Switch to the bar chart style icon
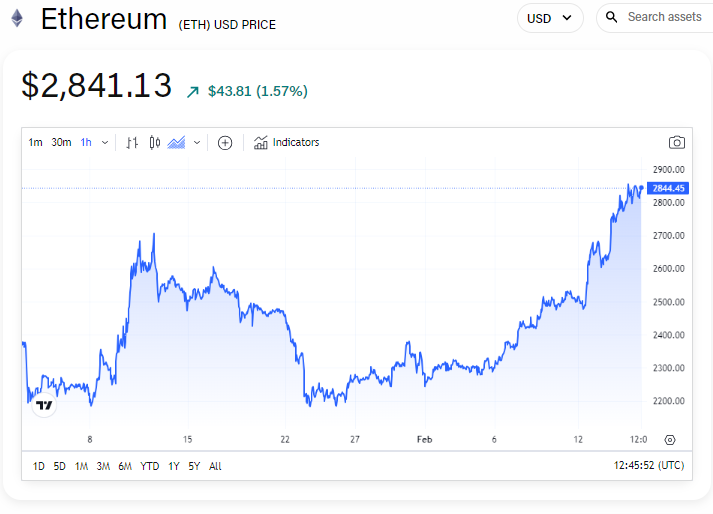This screenshot has height=514, width=713. [x=132, y=143]
